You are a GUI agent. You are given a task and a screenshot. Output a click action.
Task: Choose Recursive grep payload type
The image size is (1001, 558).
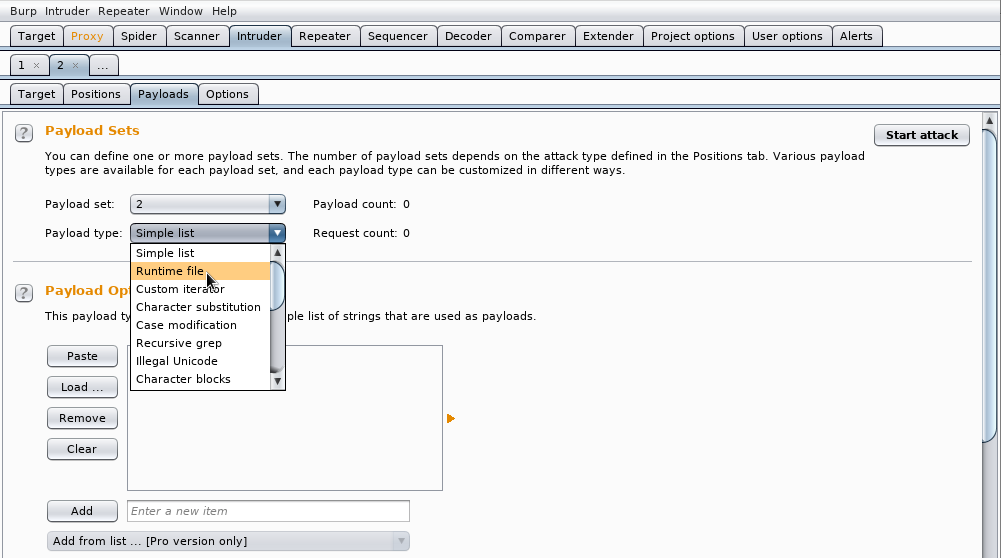[x=200, y=343]
